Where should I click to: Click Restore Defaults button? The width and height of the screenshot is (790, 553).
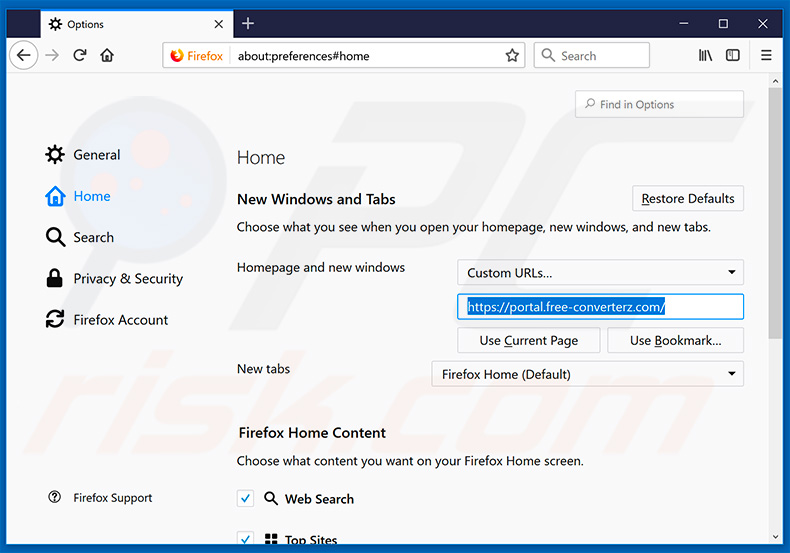pyautogui.click(x=688, y=198)
